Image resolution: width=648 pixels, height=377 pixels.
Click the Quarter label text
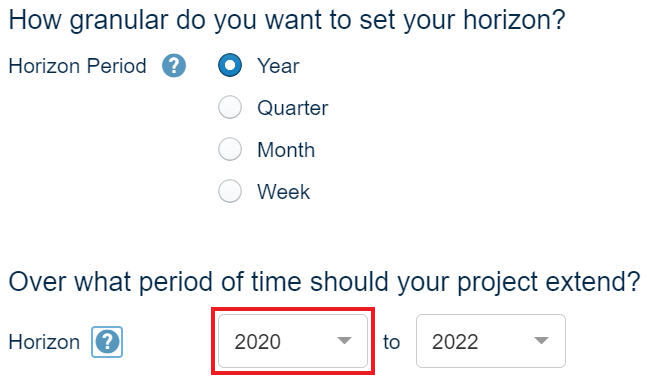pyautogui.click(x=293, y=108)
